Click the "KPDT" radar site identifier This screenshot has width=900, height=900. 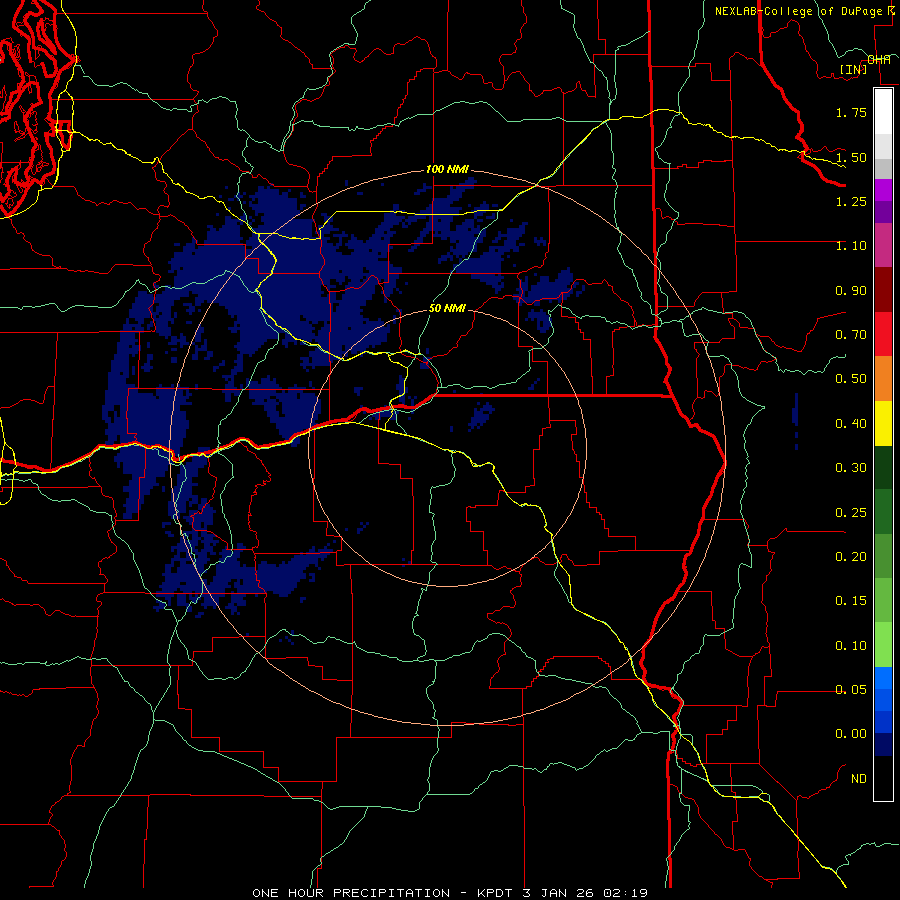pyautogui.click(x=495, y=893)
